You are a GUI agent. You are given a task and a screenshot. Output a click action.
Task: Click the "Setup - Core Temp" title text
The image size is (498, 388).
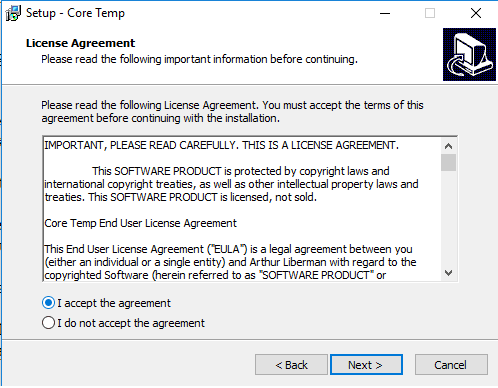[75, 13]
